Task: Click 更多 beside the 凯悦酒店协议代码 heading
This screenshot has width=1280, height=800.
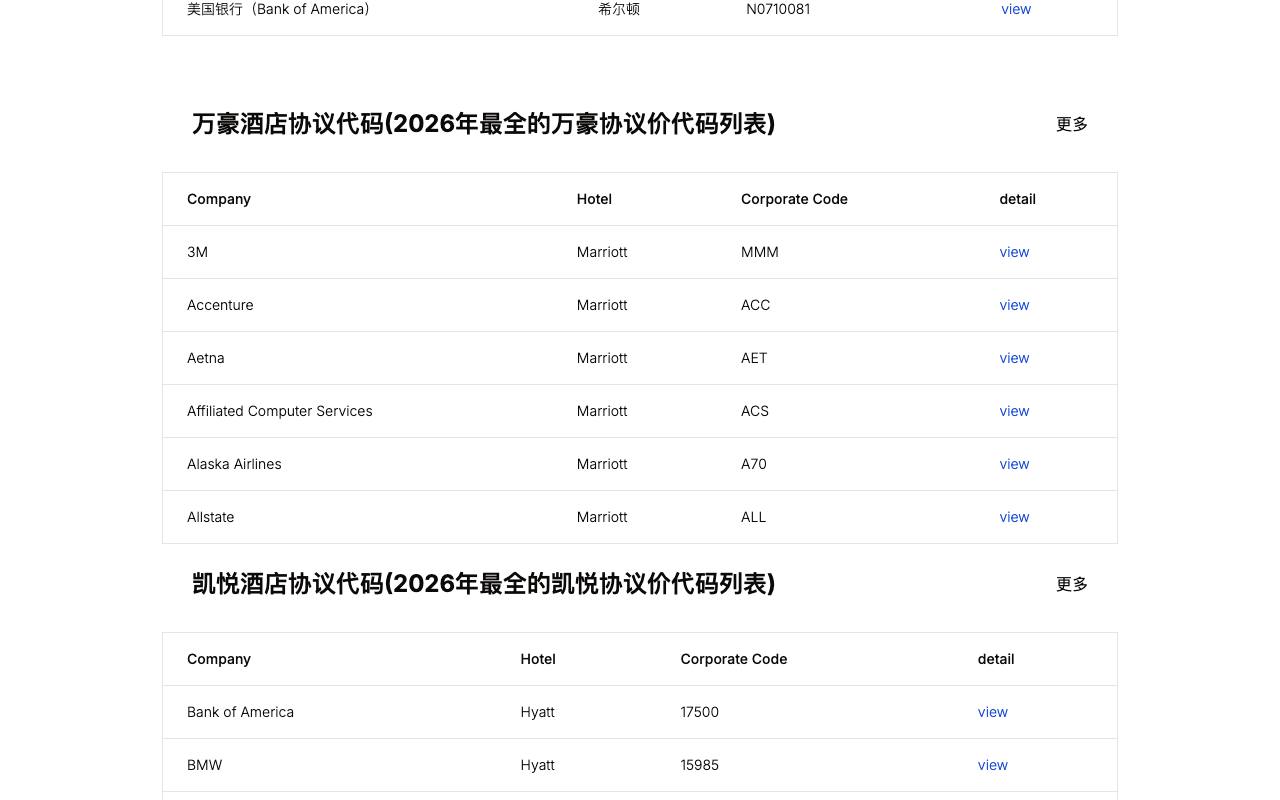Action: point(1072,584)
